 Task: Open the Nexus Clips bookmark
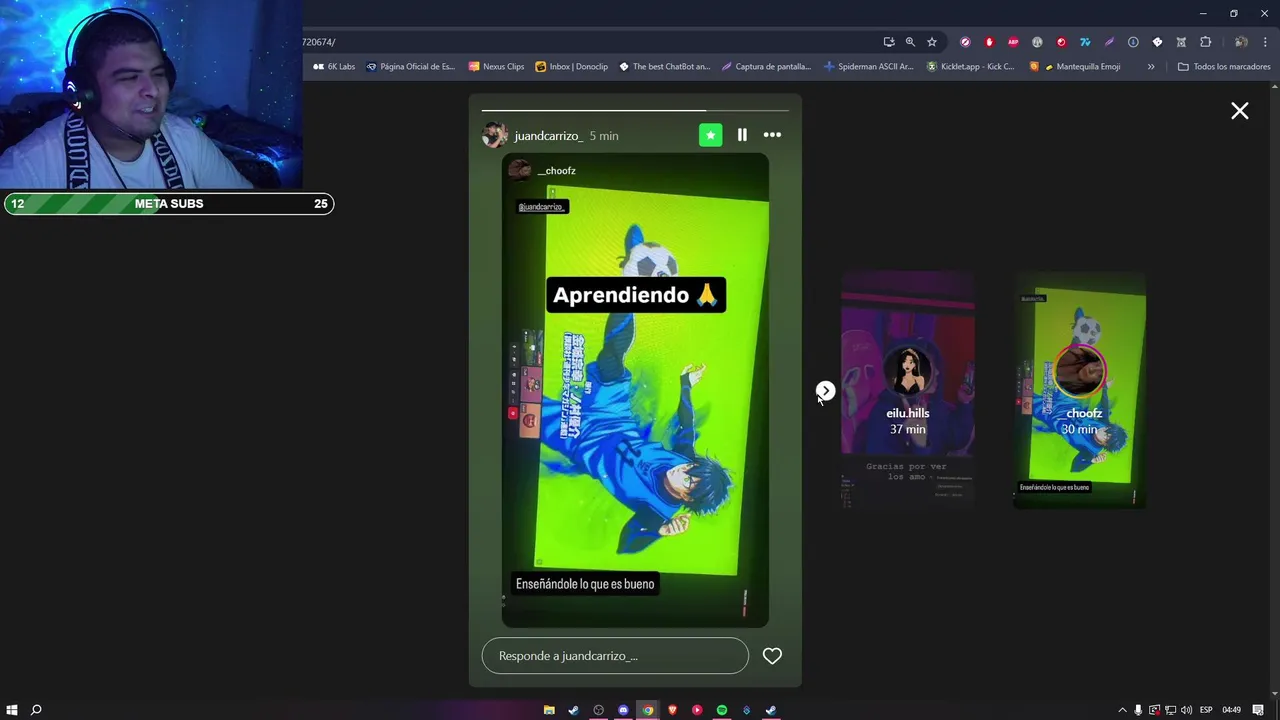[x=496, y=67]
